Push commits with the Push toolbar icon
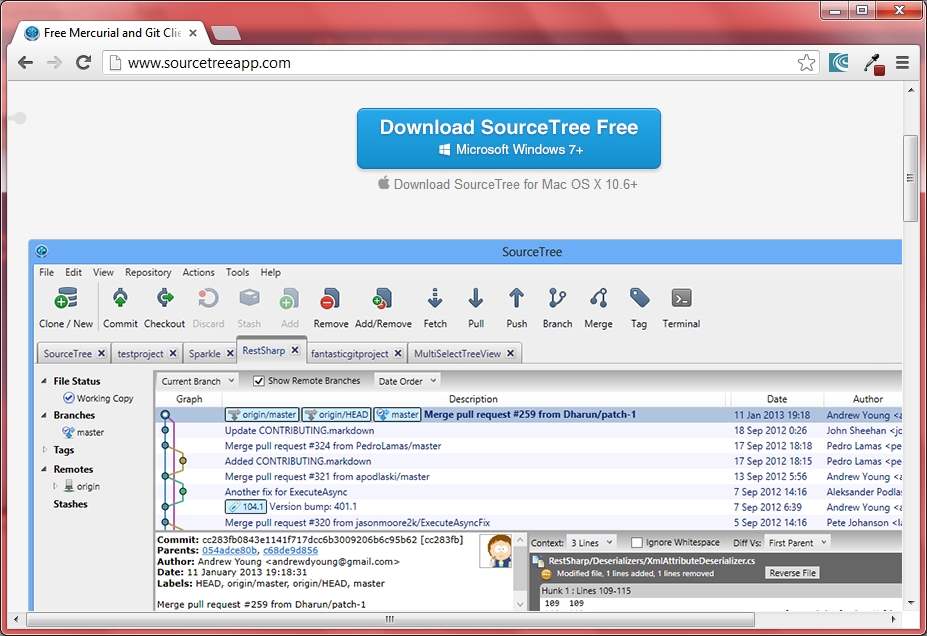The image size is (927, 636). (516, 305)
